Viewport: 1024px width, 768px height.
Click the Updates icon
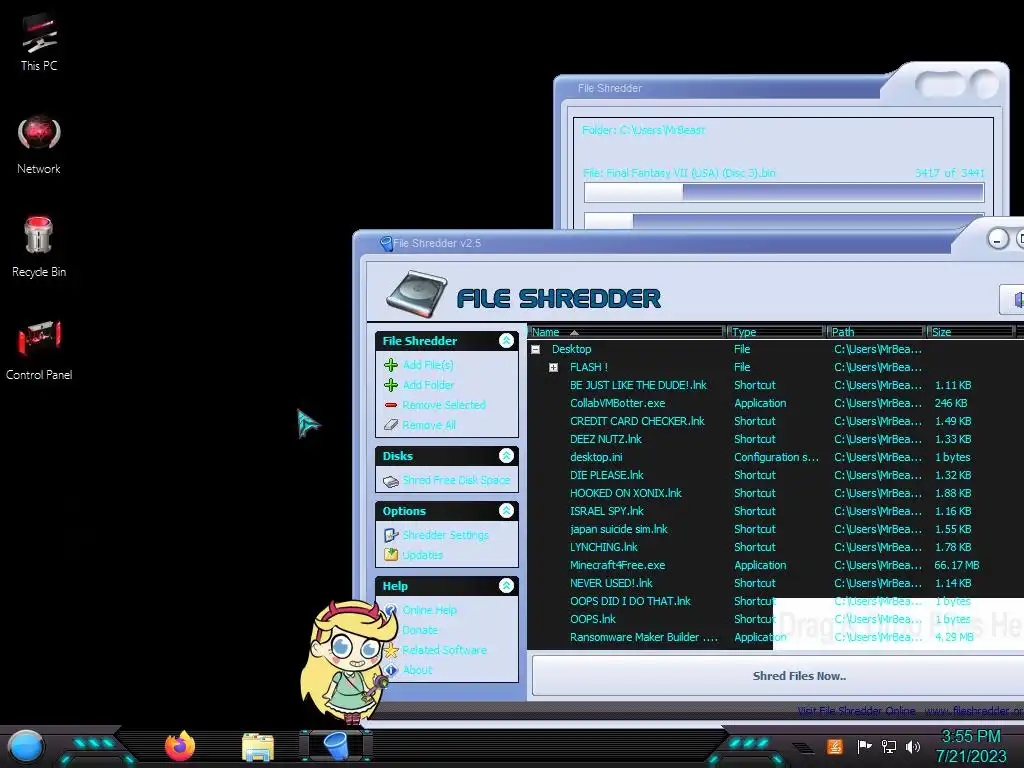[x=391, y=554]
